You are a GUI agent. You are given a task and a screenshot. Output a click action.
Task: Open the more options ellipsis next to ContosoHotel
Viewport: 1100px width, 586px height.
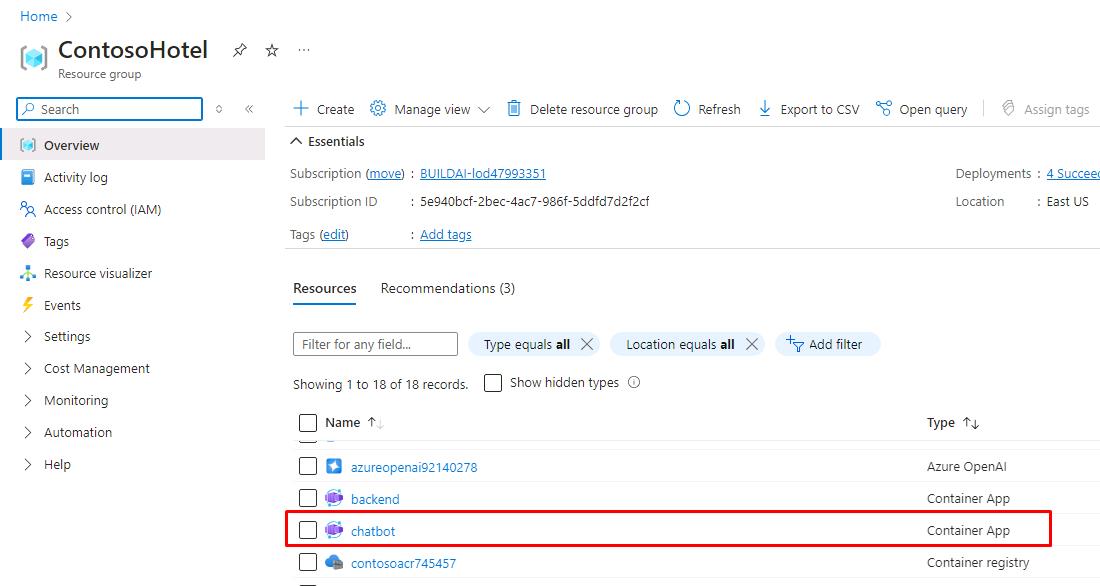[x=304, y=51]
